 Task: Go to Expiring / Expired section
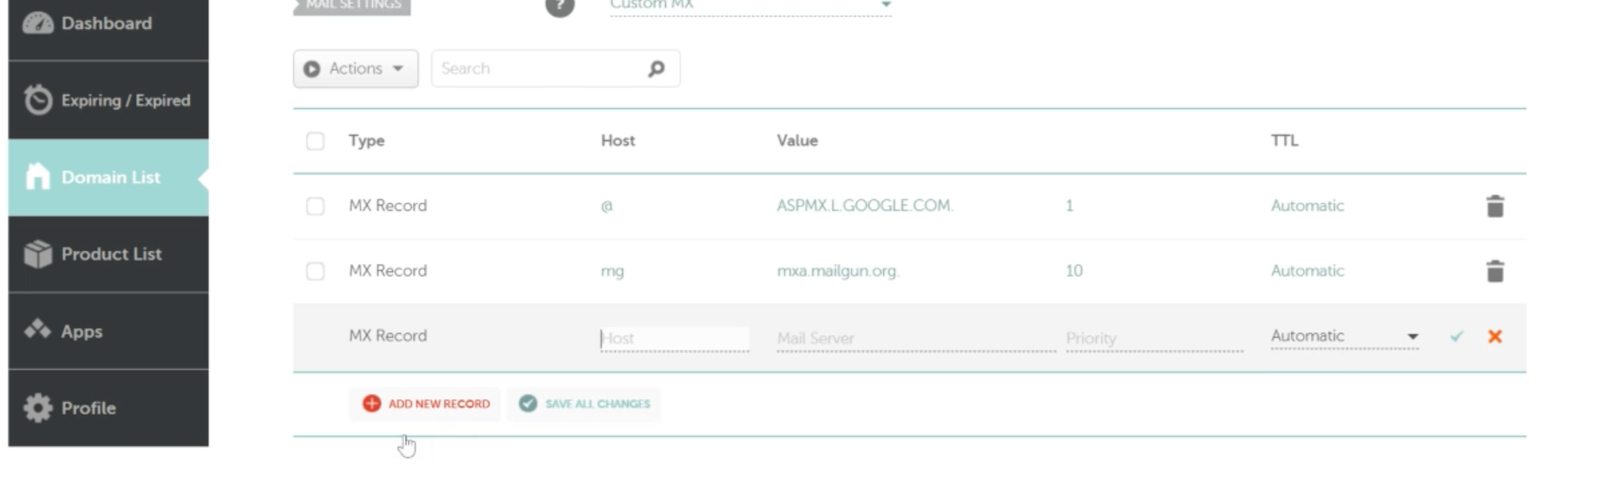click(x=108, y=100)
